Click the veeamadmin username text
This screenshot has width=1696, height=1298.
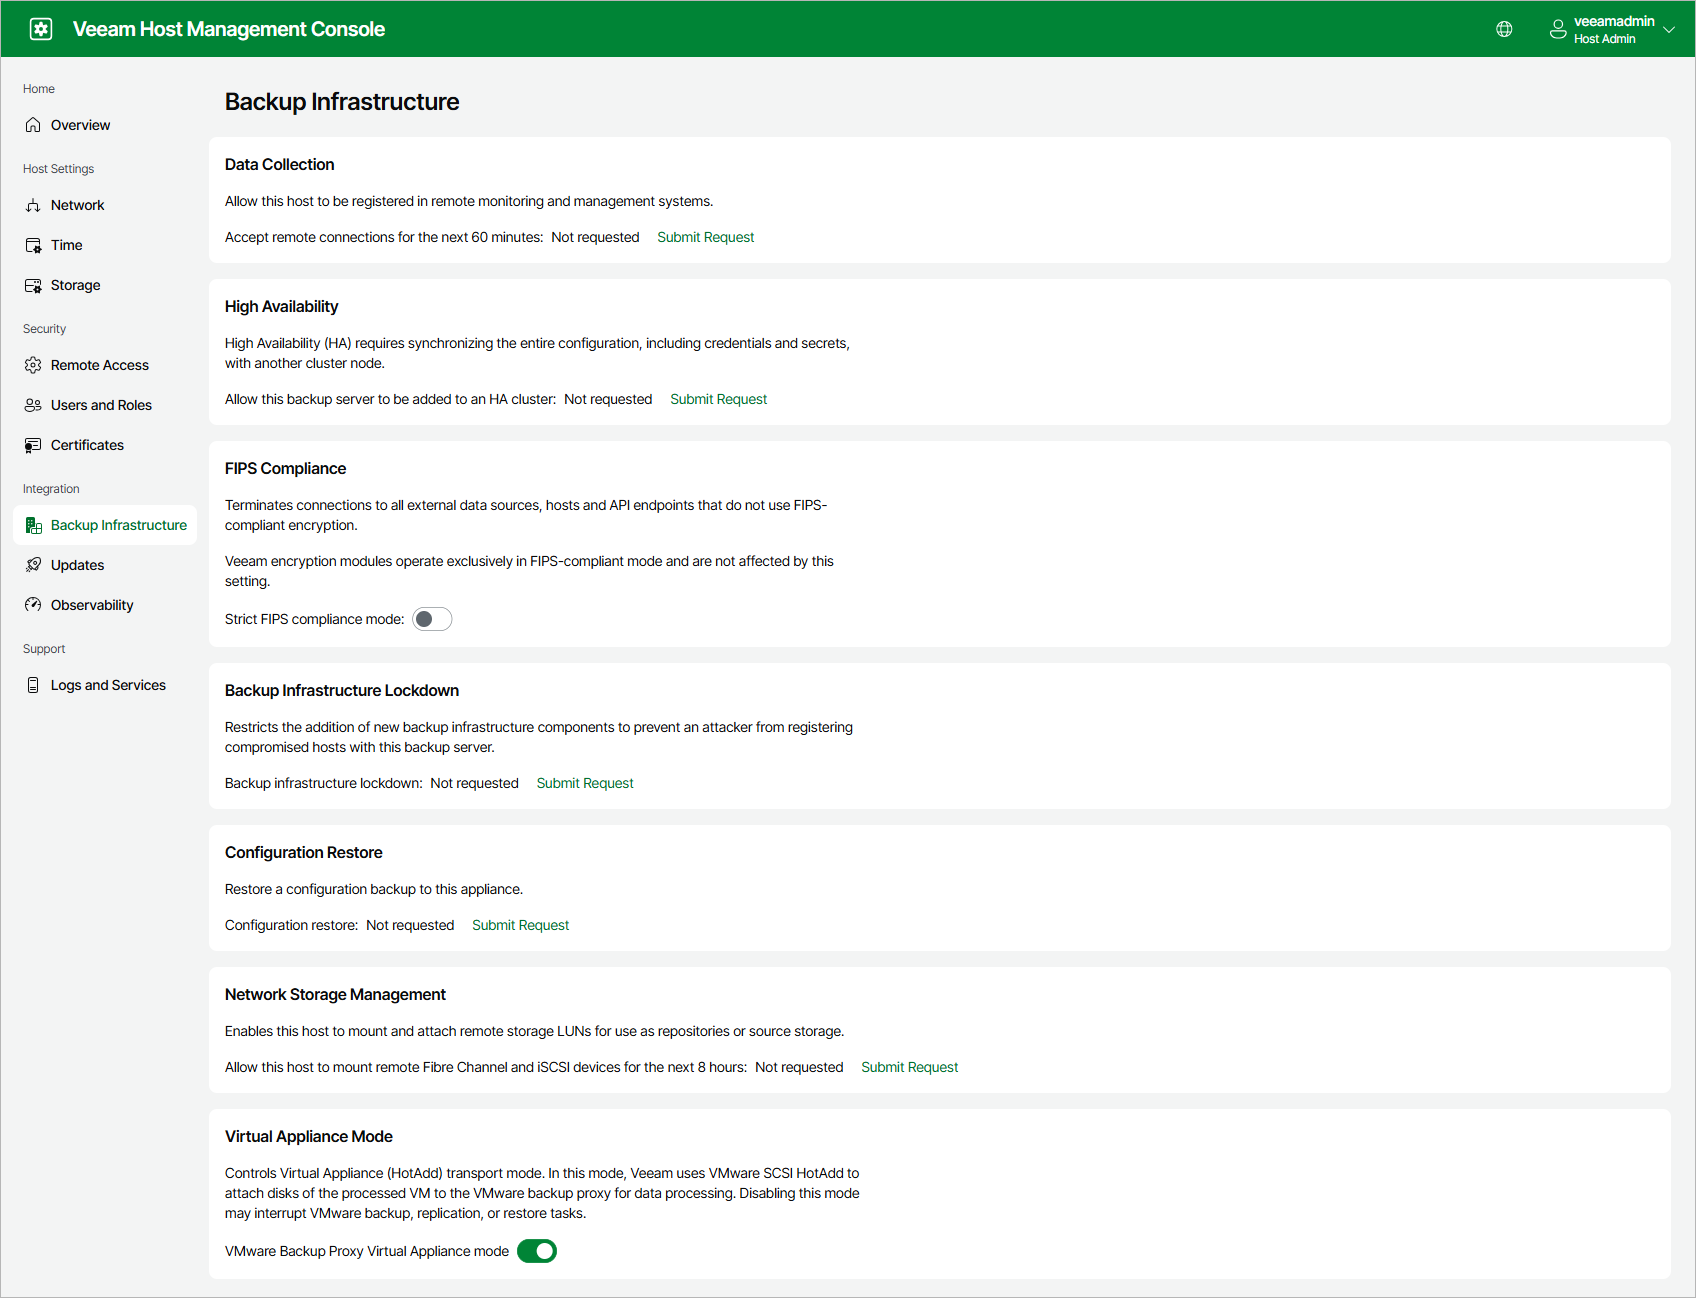(x=1614, y=21)
